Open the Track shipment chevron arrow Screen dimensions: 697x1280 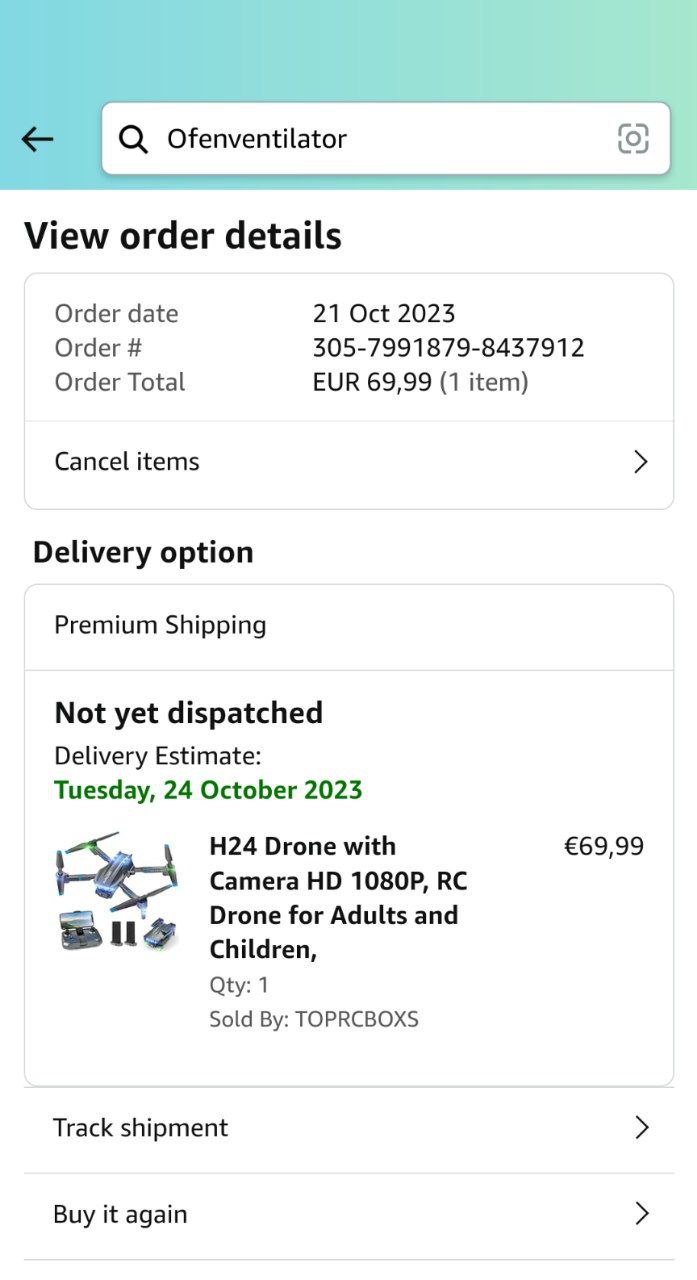(x=642, y=1128)
